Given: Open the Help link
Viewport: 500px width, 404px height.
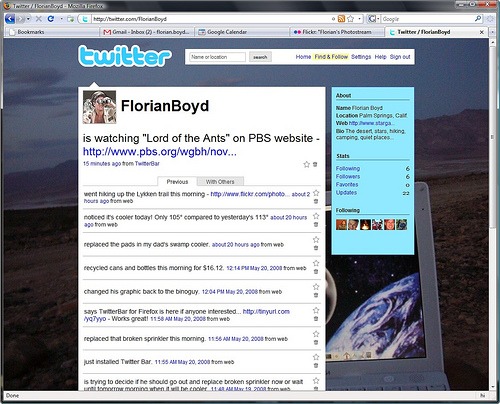Looking at the screenshot, I should (x=380, y=57).
